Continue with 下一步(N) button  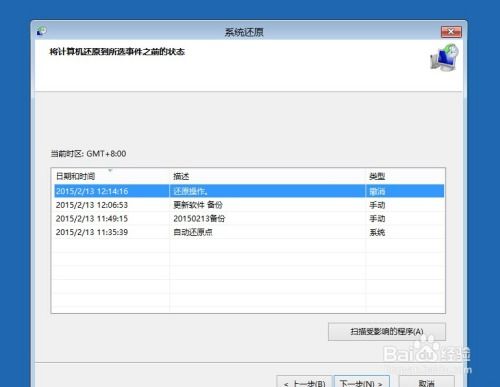click(x=362, y=382)
